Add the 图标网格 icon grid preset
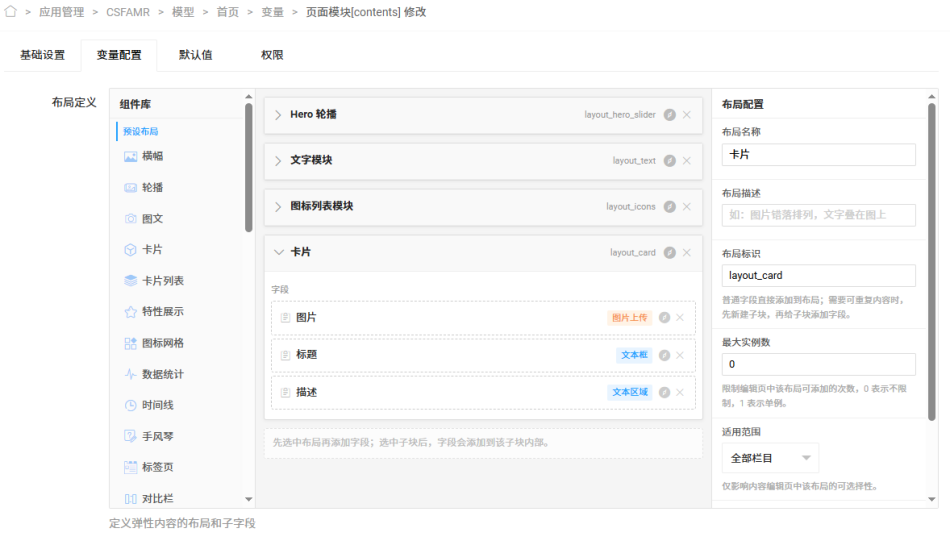This screenshot has height=545, width=950. pyautogui.click(x=154, y=343)
